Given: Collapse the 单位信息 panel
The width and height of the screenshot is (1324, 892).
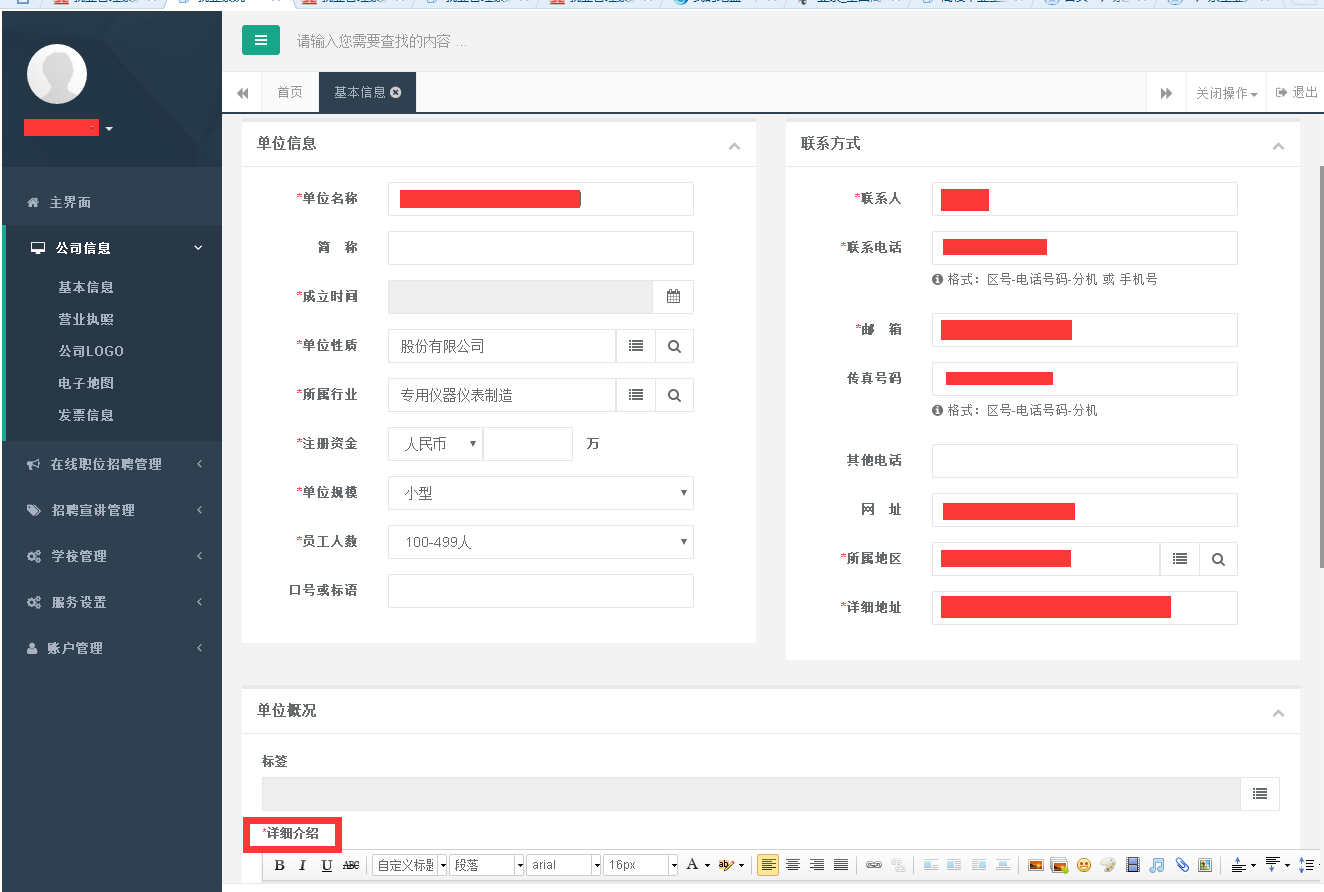Looking at the screenshot, I should [x=735, y=146].
